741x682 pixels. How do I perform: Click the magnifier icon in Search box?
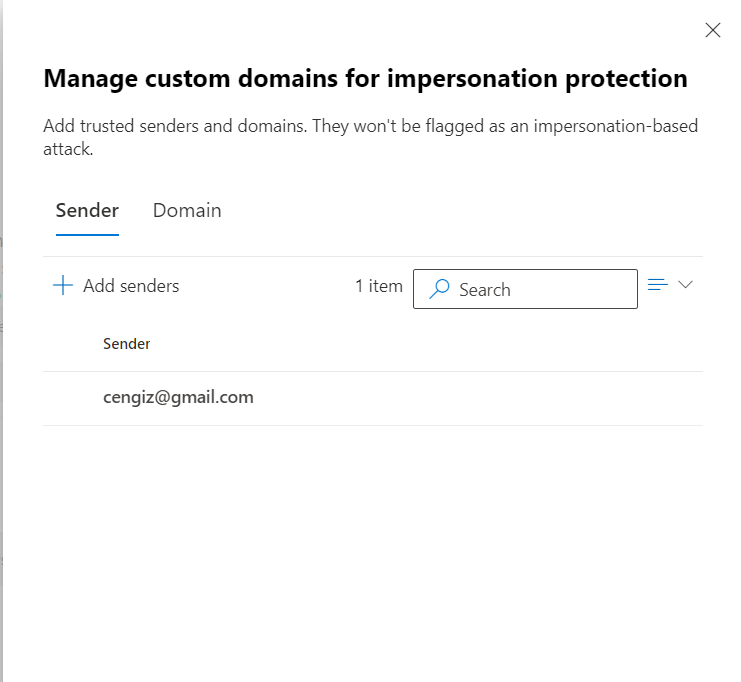click(439, 290)
